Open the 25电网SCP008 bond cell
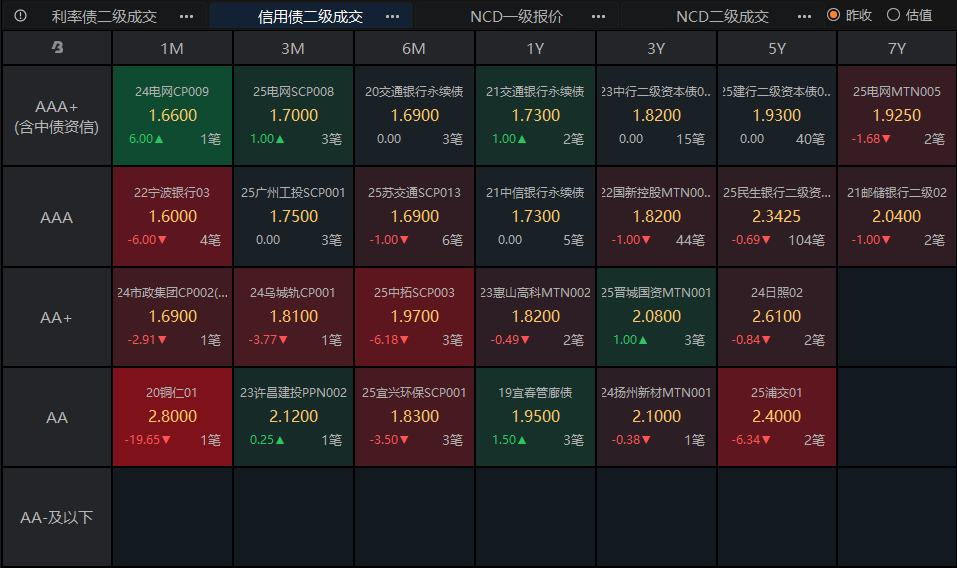The height and width of the screenshot is (568, 957). pos(293,116)
